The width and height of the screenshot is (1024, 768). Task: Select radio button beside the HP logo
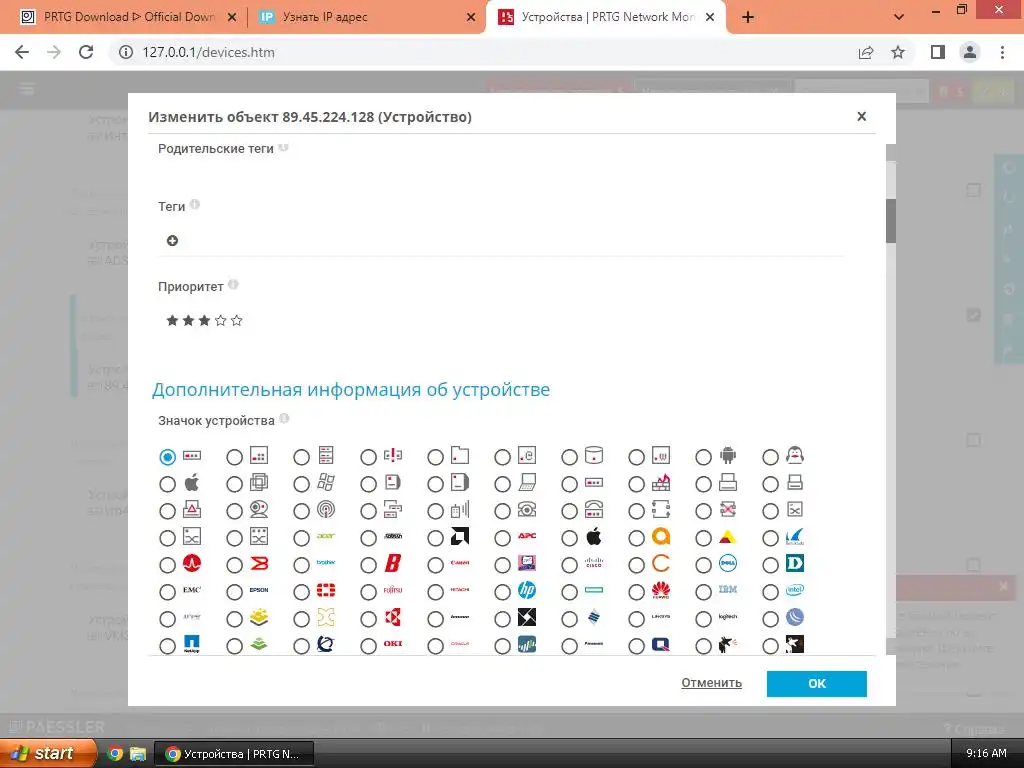[503, 592]
